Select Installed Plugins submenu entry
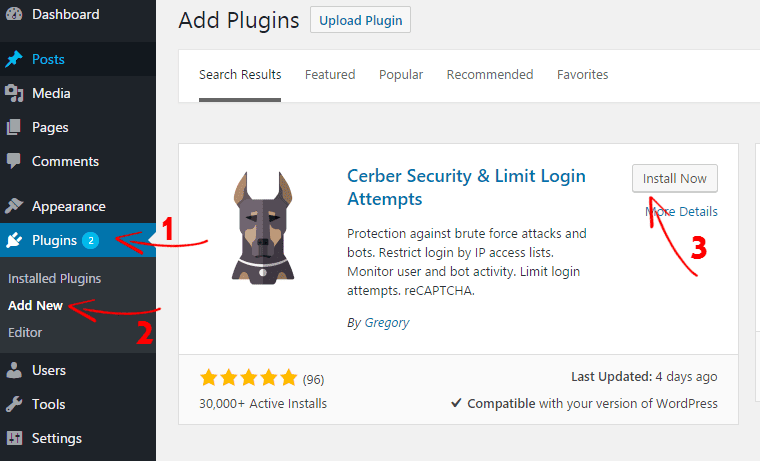This screenshot has height=461, width=760. pos(54,278)
